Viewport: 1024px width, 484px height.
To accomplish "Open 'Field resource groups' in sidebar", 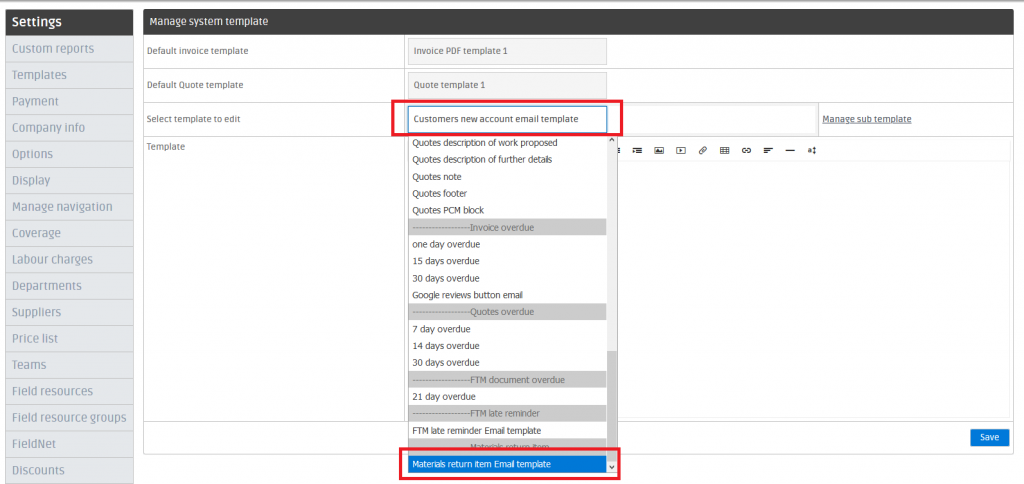I will [69, 417].
